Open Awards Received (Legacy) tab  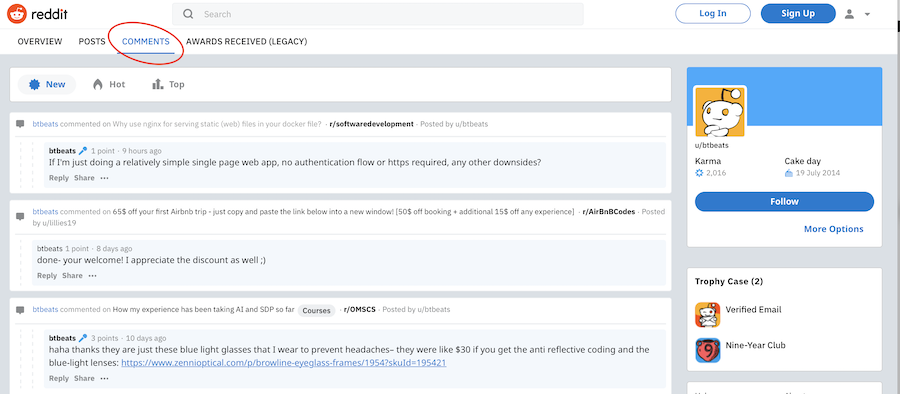point(247,41)
